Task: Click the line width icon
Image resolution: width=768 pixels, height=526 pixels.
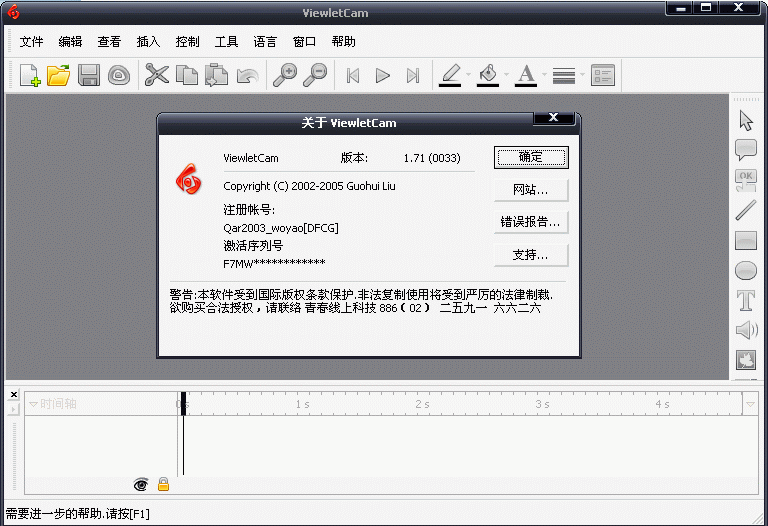Action: pyautogui.click(x=564, y=76)
